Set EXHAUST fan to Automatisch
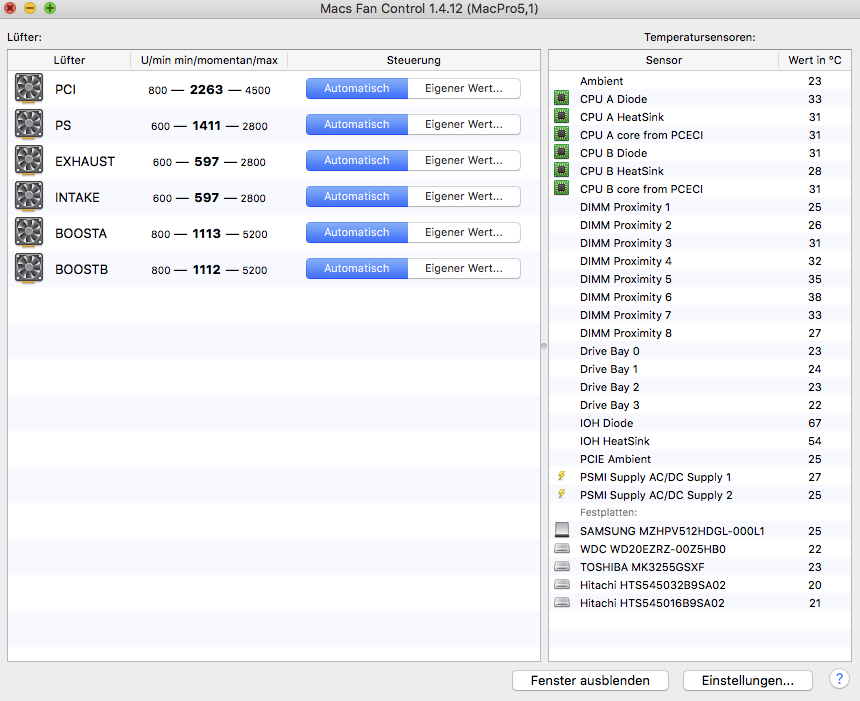This screenshot has width=860, height=701. click(357, 161)
